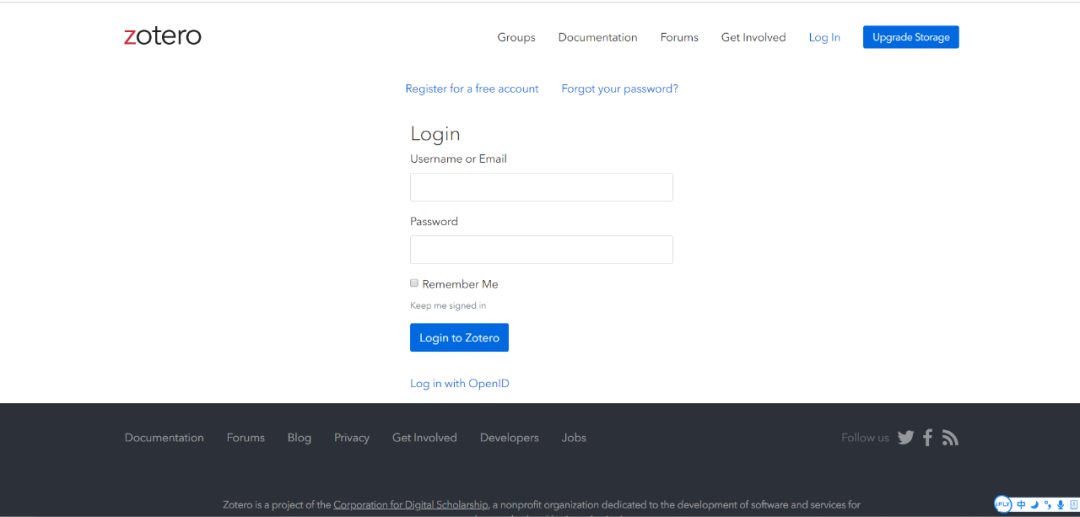Image resolution: width=1080 pixels, height=517 pixels.
Task: Click the Remember Me label text
Action: (x=460, y=284)
